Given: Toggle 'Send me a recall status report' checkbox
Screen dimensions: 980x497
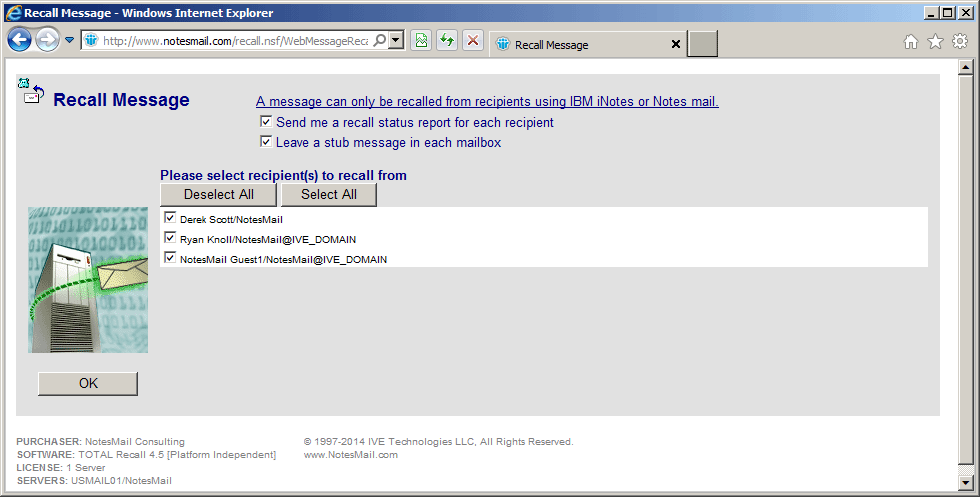Looking at the screenshot, I should coord(266,122).
